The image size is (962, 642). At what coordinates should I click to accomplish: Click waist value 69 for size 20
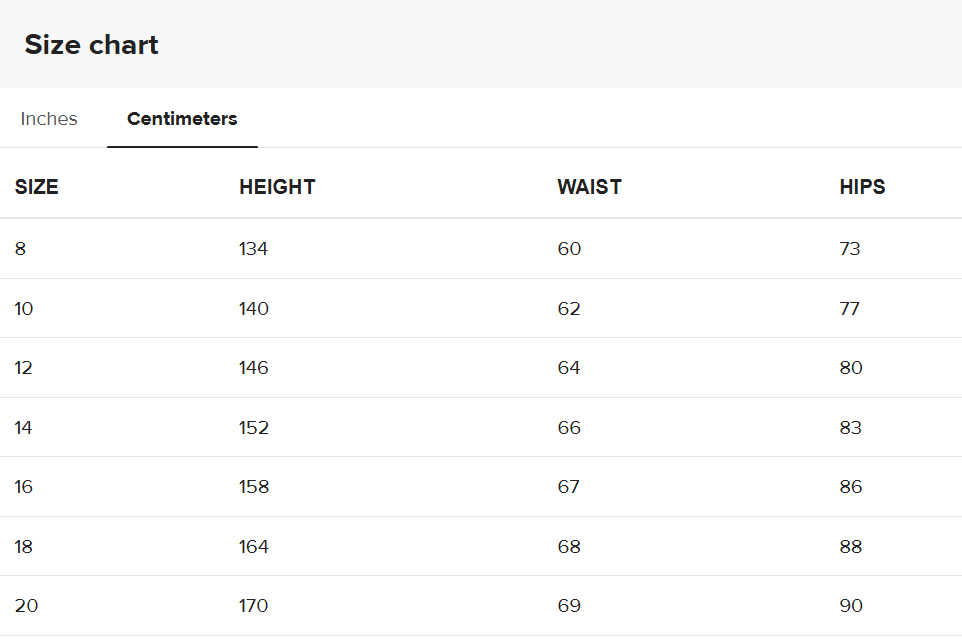(569, 606)
